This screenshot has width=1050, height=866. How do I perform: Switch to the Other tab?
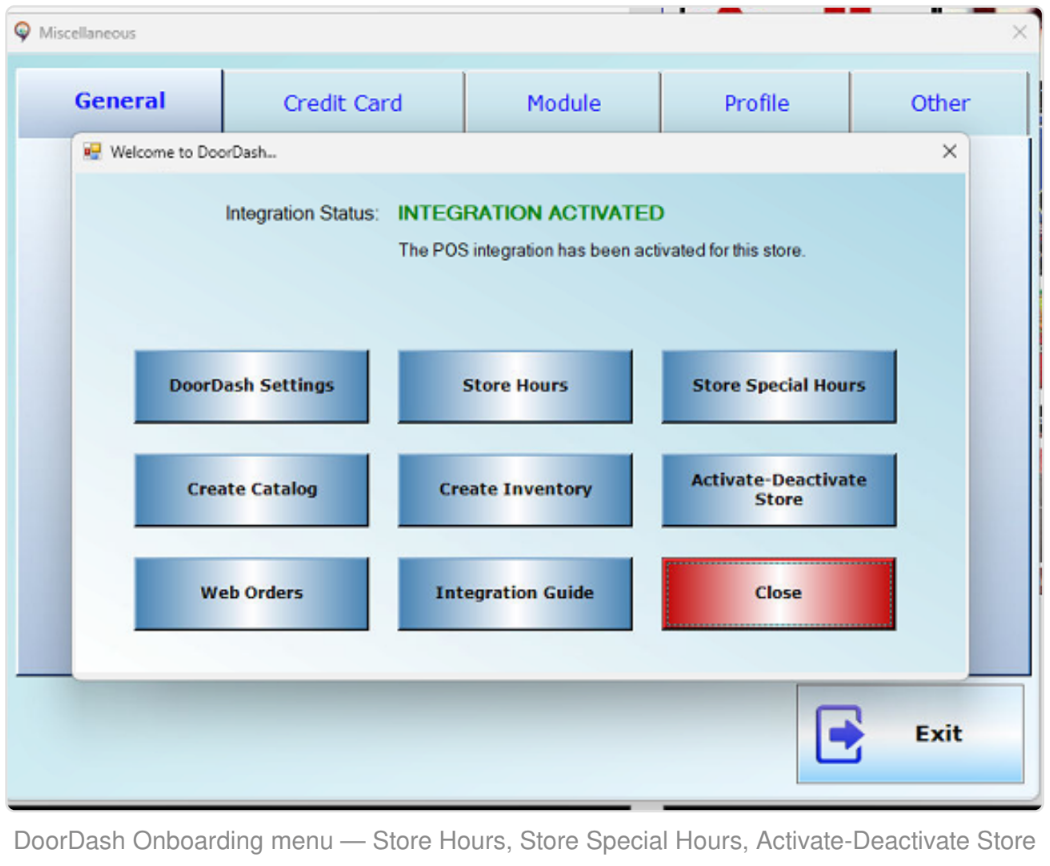click(x=940, y=103)
